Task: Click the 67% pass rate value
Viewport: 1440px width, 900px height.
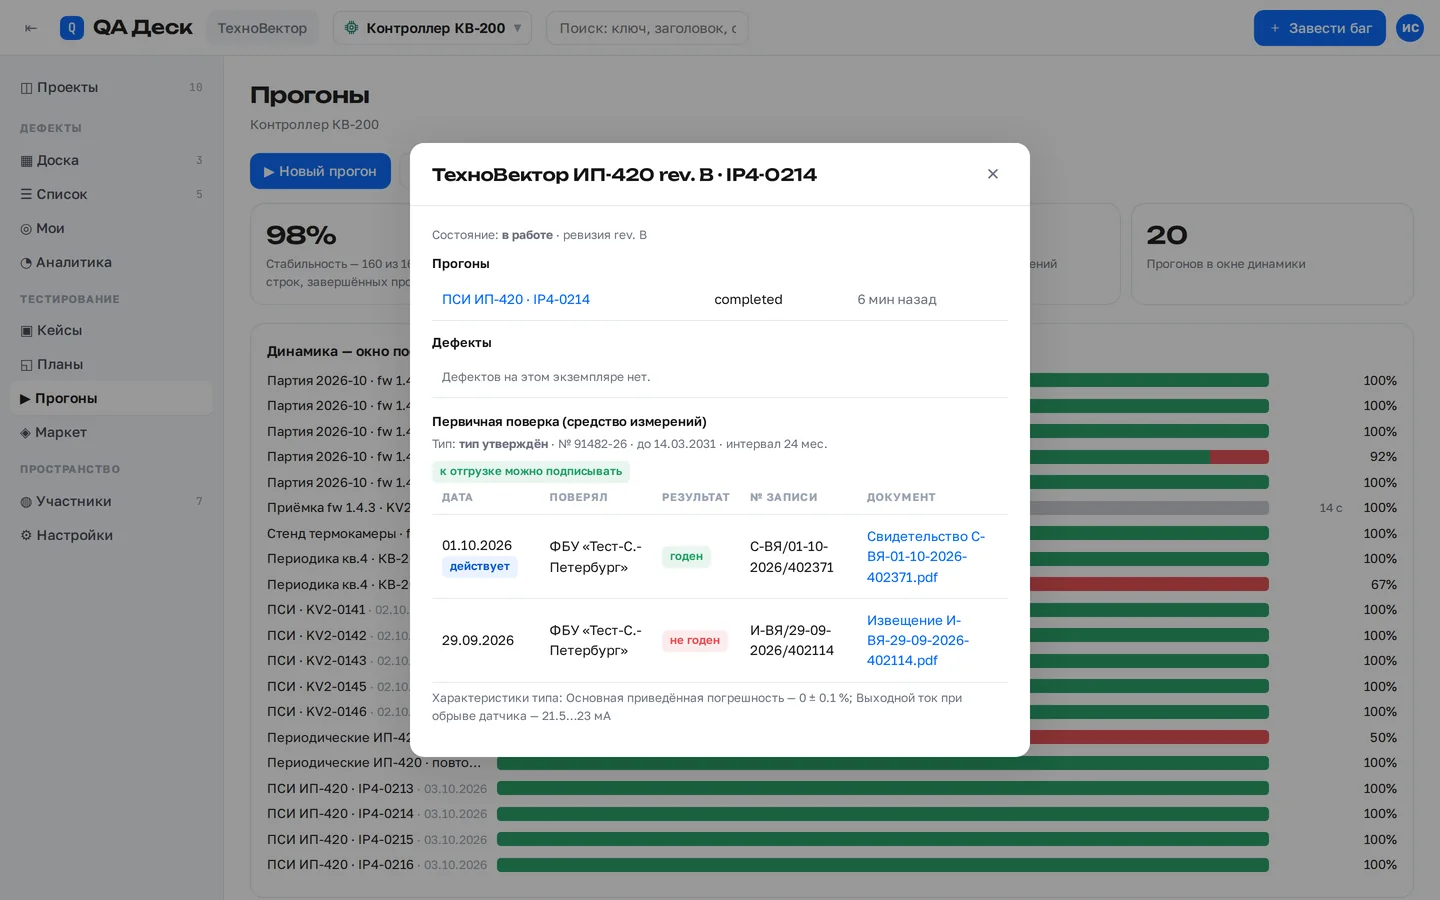Action: [1383, 585]
